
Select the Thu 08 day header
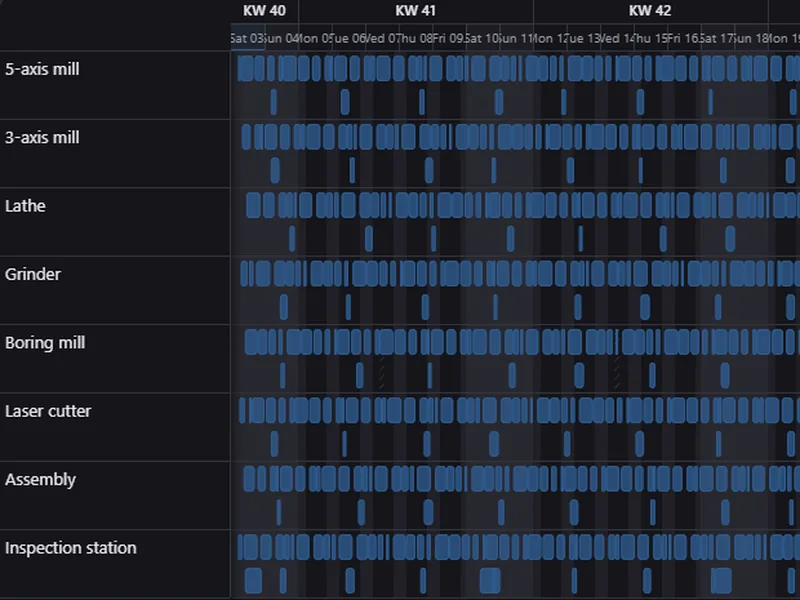416,38
